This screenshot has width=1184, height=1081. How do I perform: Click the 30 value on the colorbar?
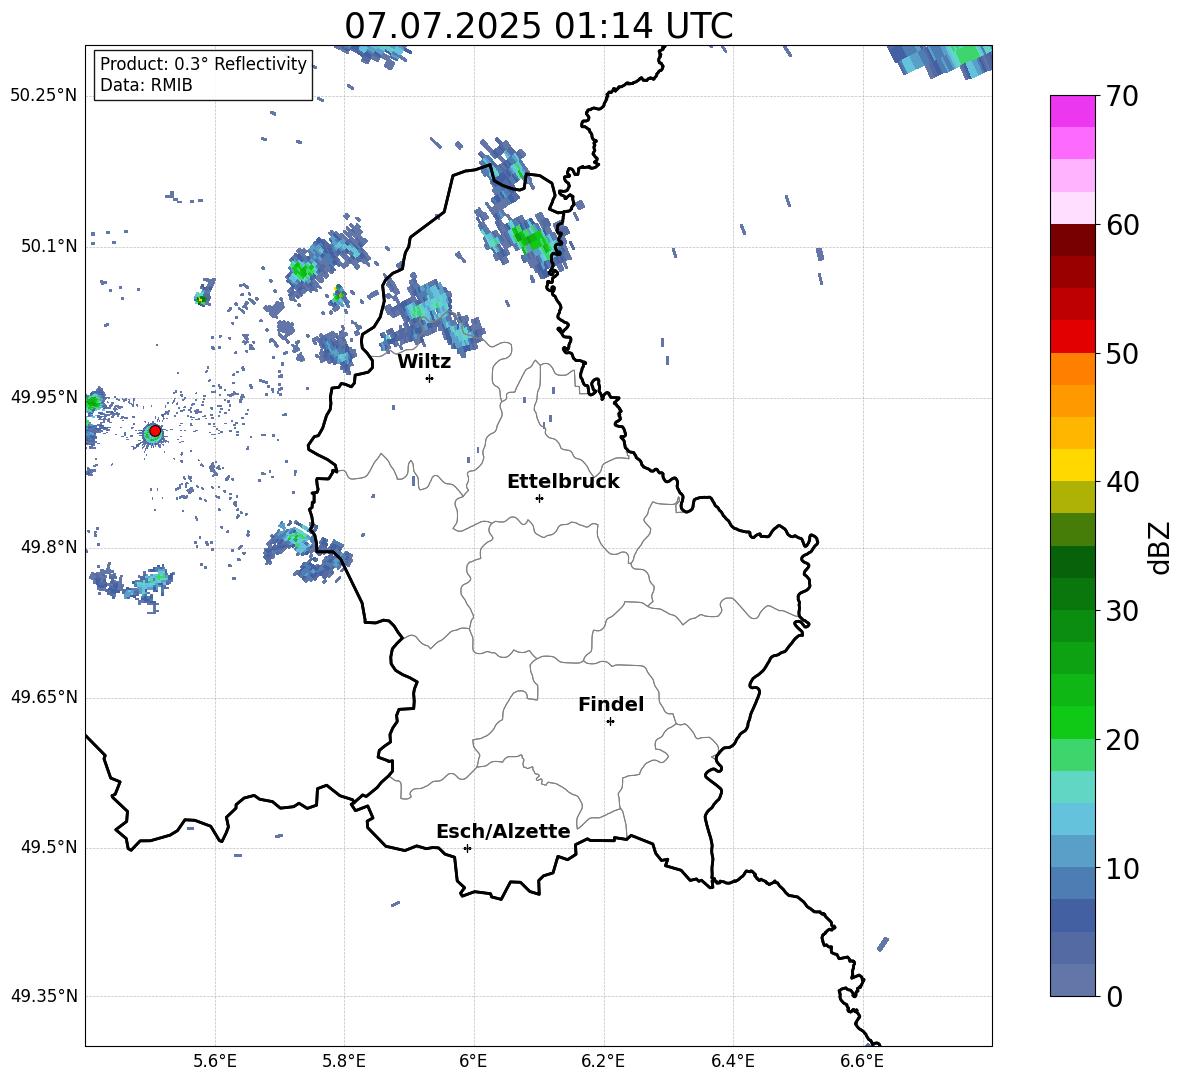coord(1122,611)
